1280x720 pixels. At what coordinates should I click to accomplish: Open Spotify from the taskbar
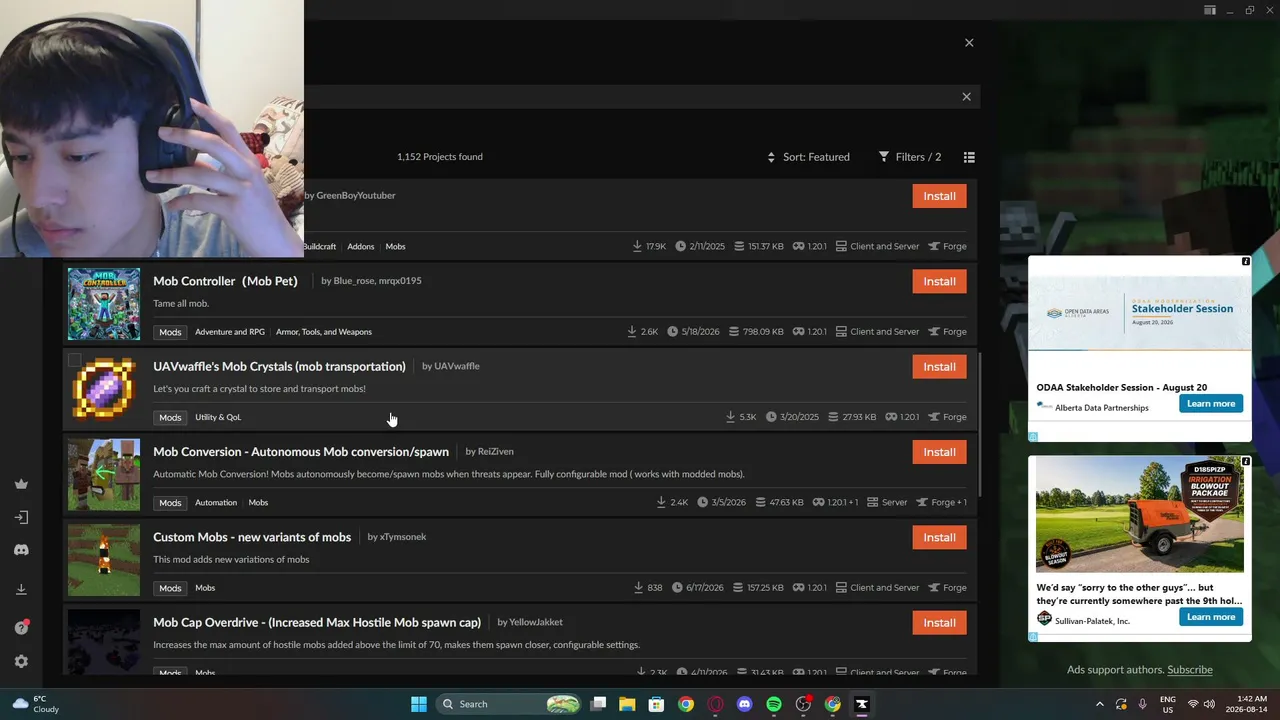(x=774, y=704)
